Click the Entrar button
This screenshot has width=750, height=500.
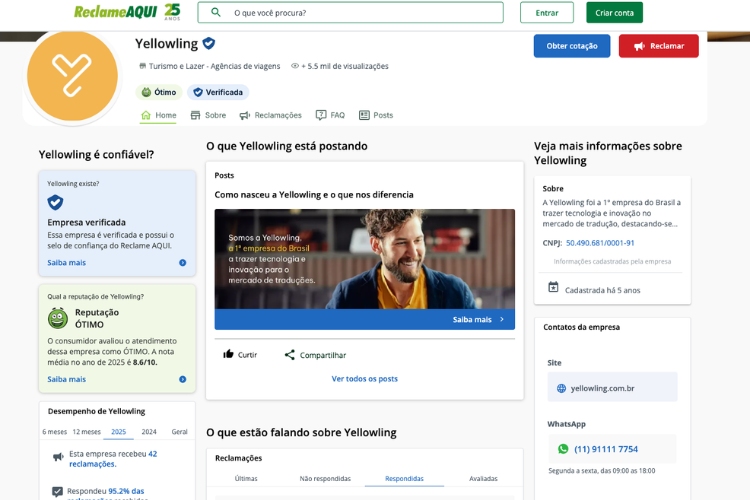(x=547, y=13)
